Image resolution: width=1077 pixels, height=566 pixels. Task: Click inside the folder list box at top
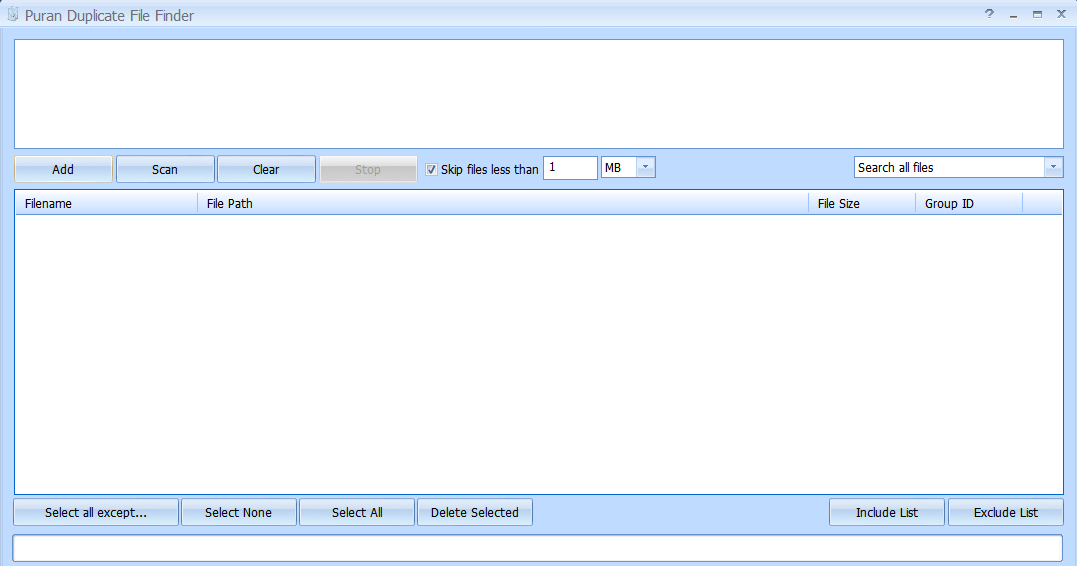pos(538,93)
